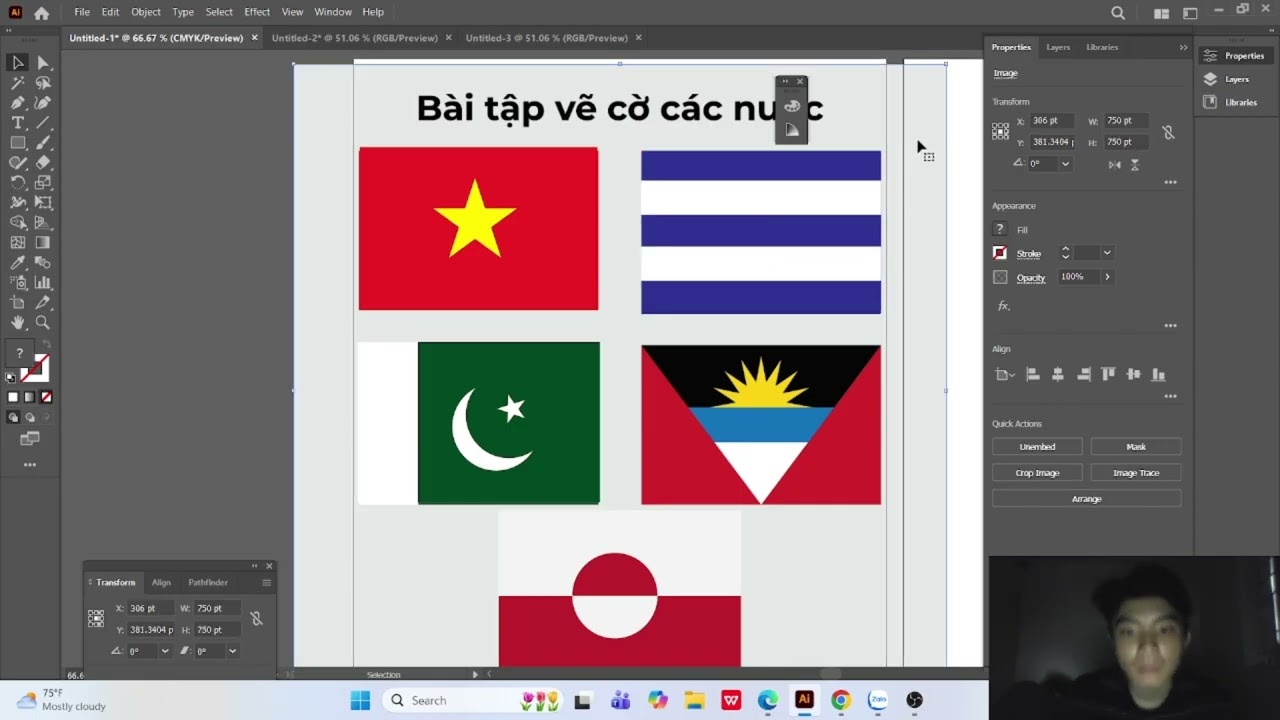
Task: Choose reference point in Properties Transform grid
Action: point(1000,131)
